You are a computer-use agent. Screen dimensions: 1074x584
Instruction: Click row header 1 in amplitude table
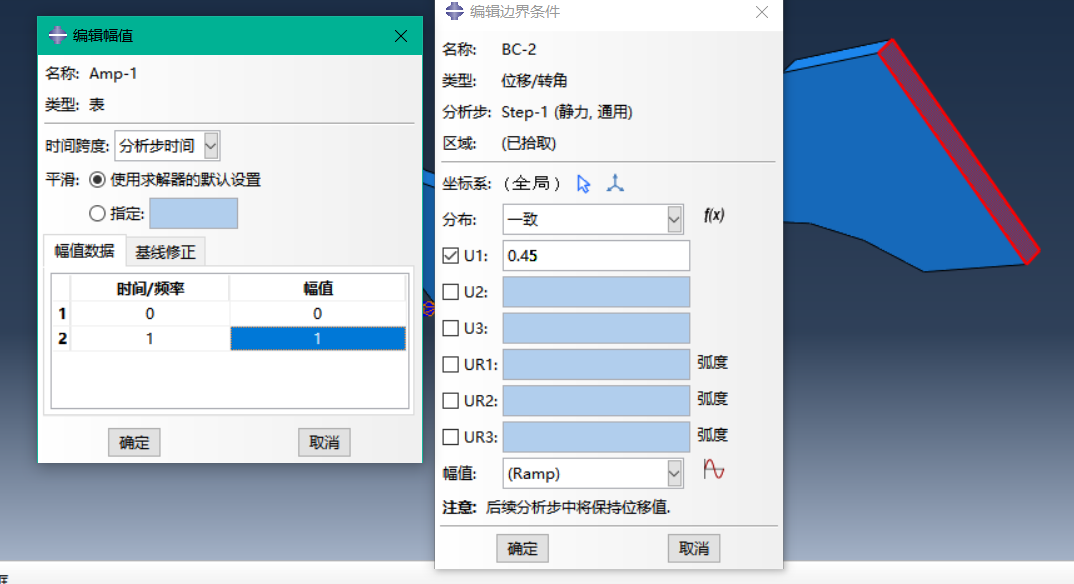(x=62, y=314)
